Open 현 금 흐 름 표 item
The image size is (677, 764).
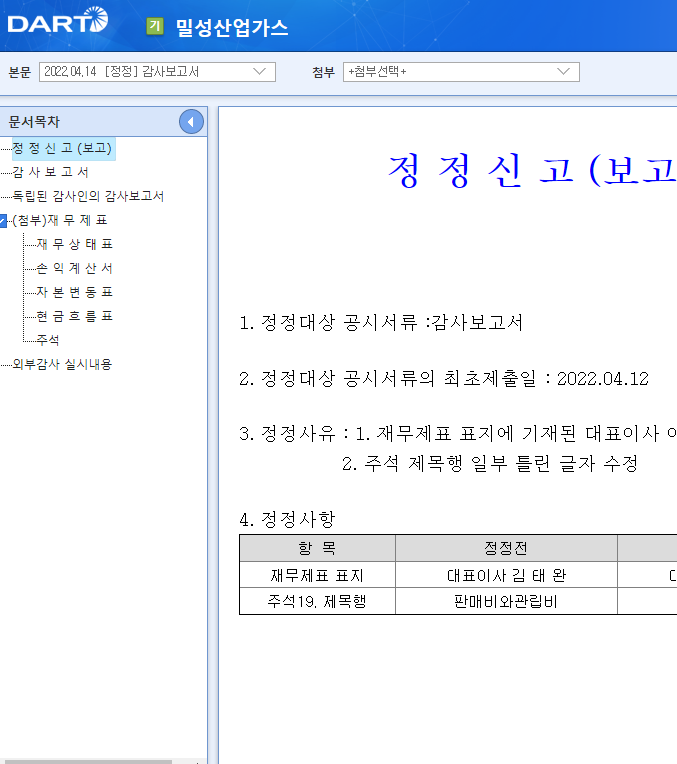point(75,316)
